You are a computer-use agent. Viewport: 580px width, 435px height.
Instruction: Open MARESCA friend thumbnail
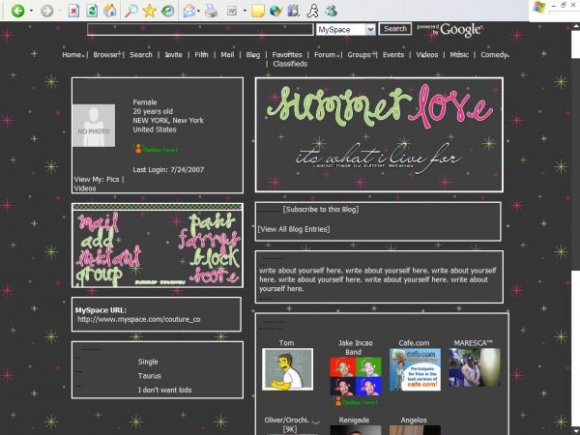[475, 368]
